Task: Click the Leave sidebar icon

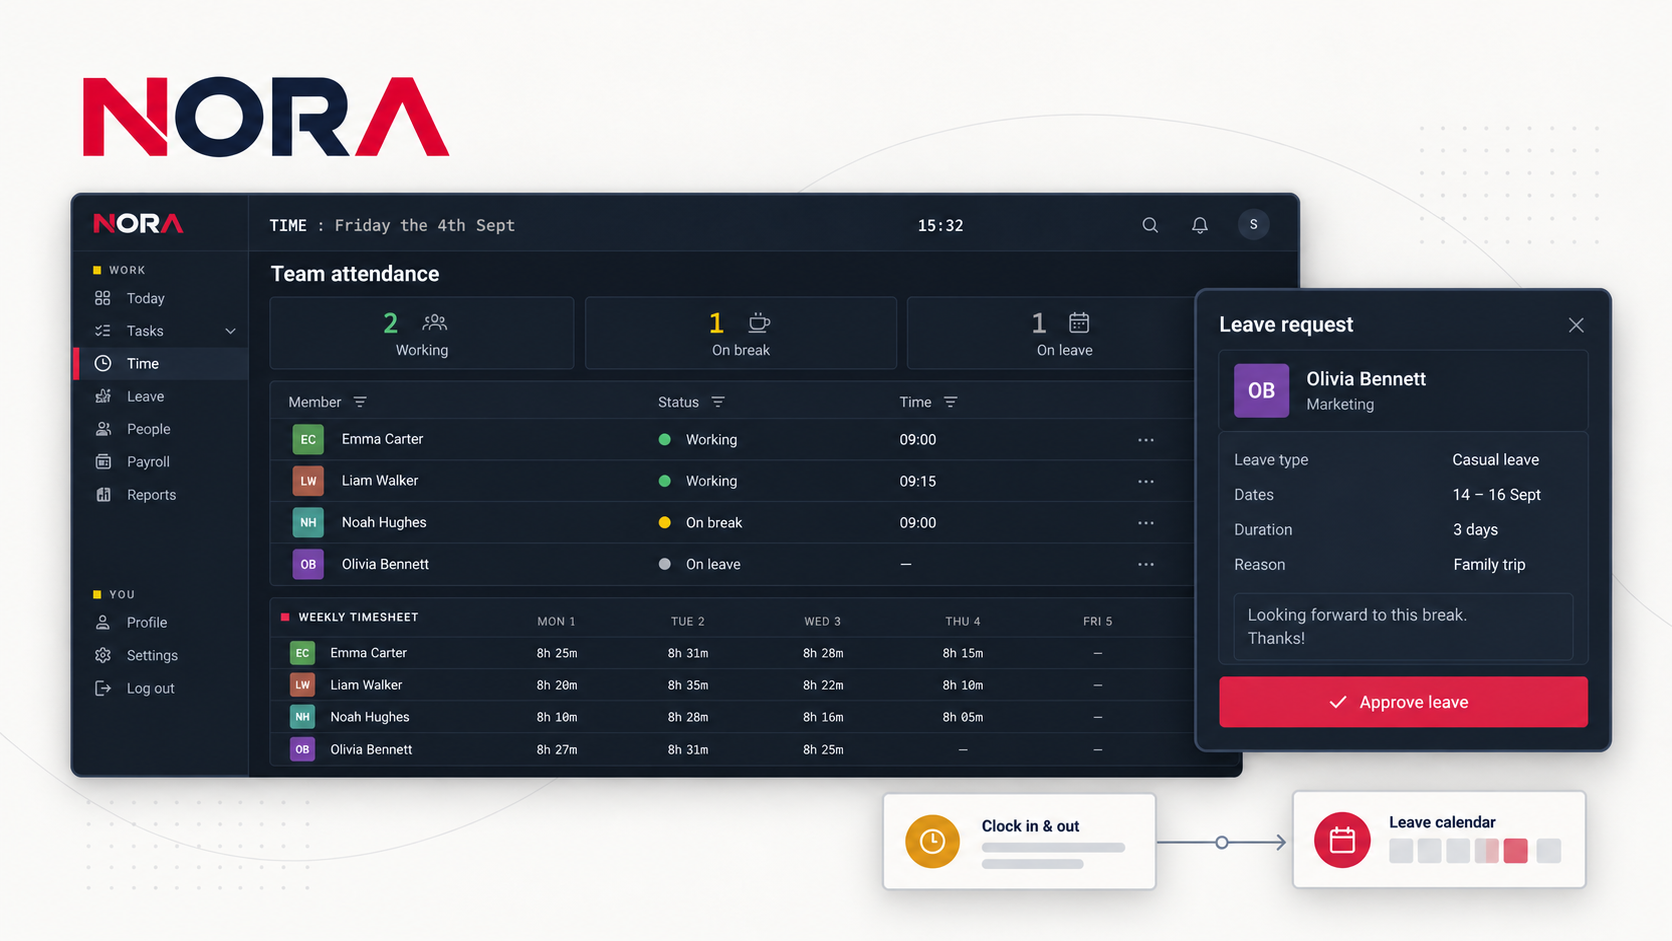Action: (103, 396)
